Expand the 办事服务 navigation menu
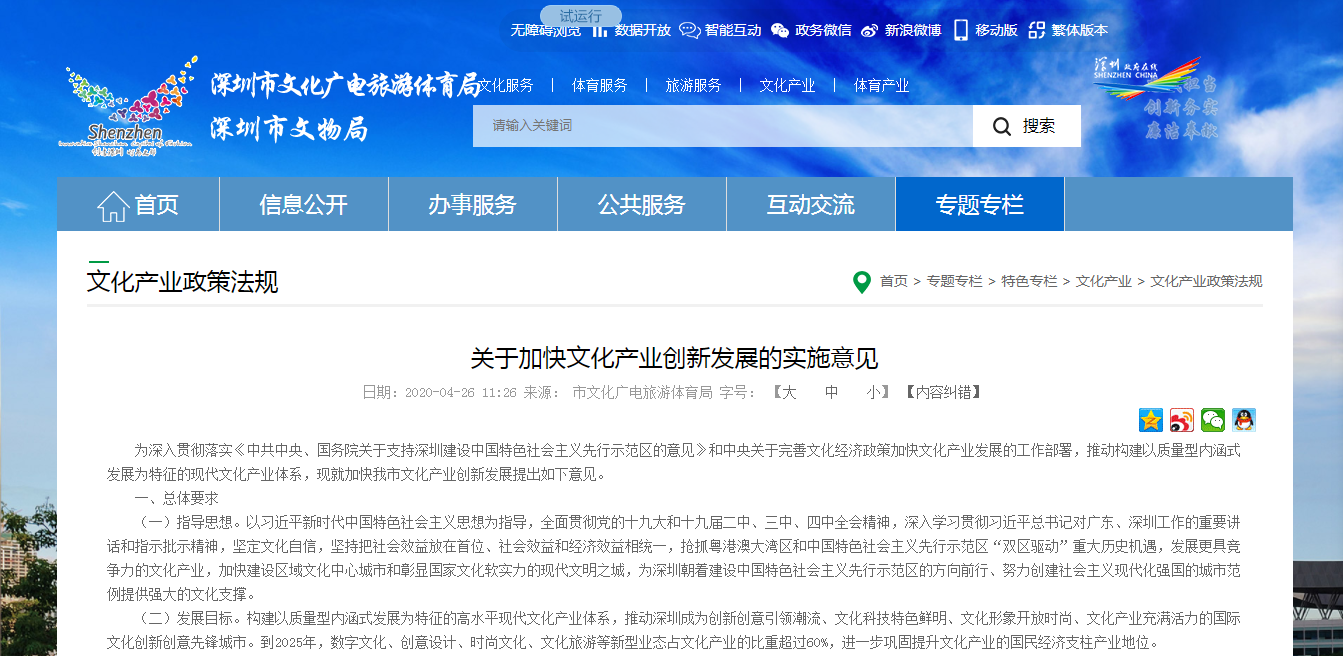The width and height of the screenshot is (1343, 656). 472,205
